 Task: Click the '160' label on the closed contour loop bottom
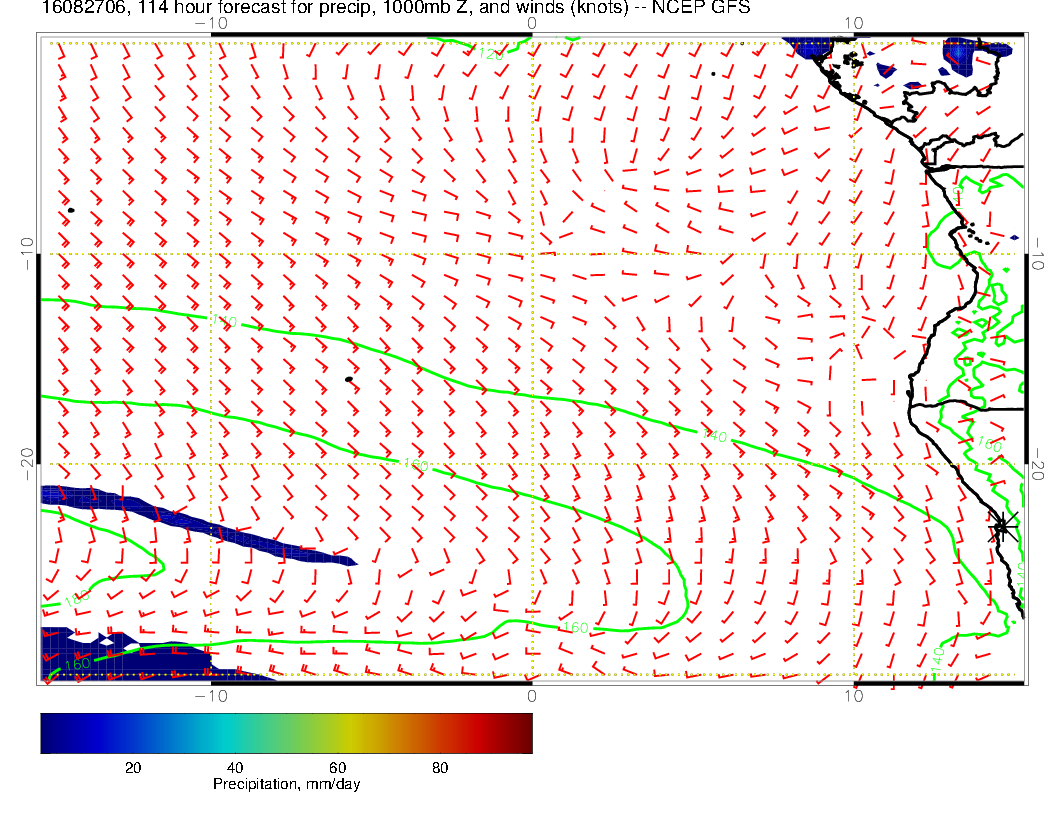[575, 627]
